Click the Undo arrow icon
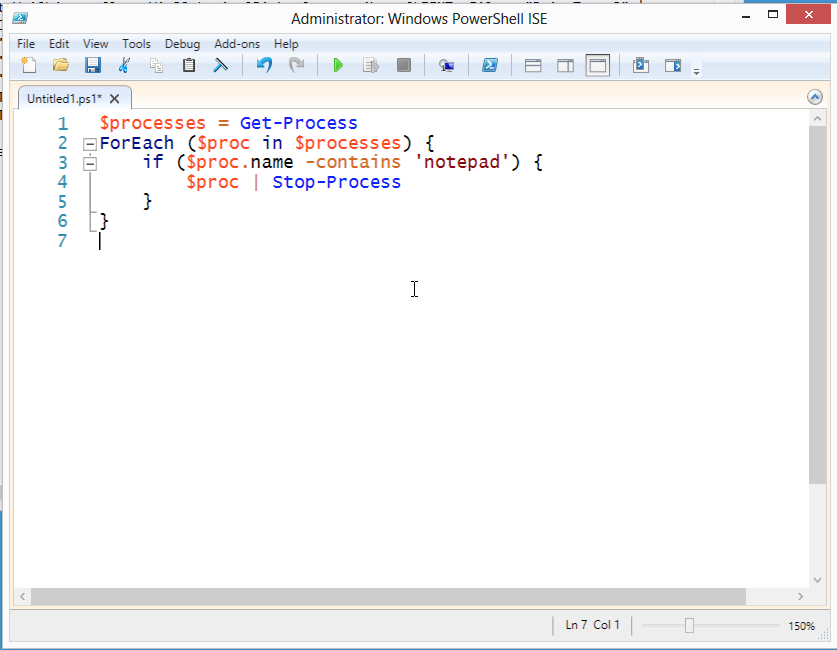The image size is (837, 650). [x=264, y=66]
